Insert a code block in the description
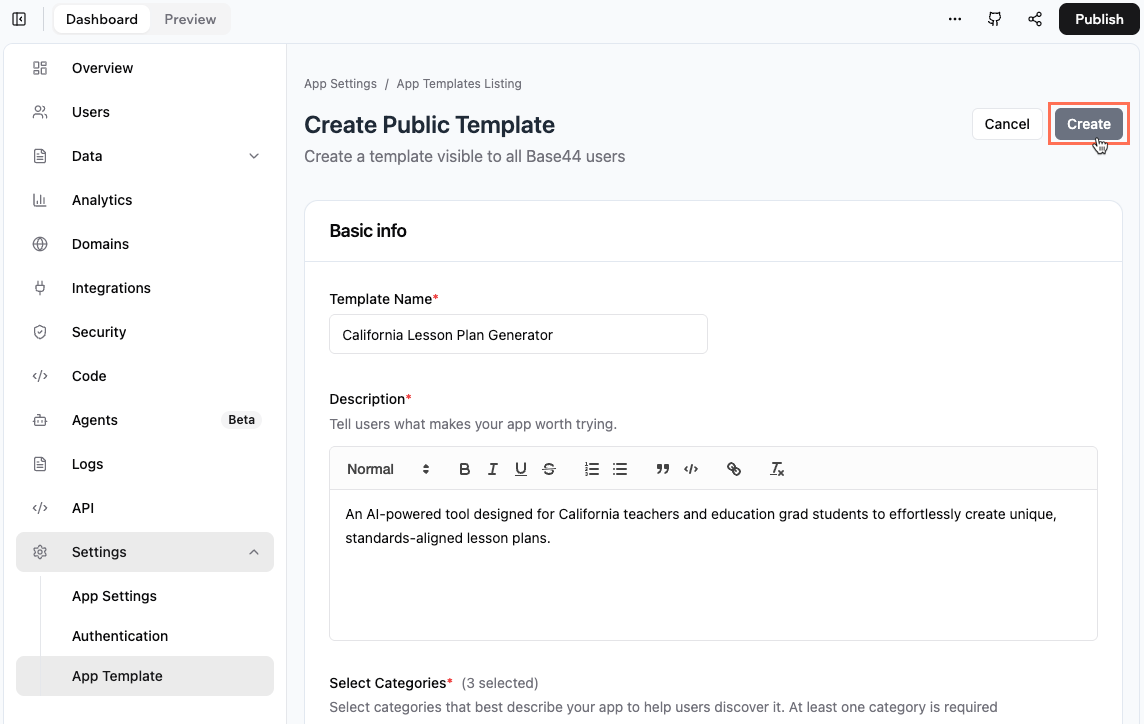The width and height of the screenshot is (1144, 724). point(691,468)
